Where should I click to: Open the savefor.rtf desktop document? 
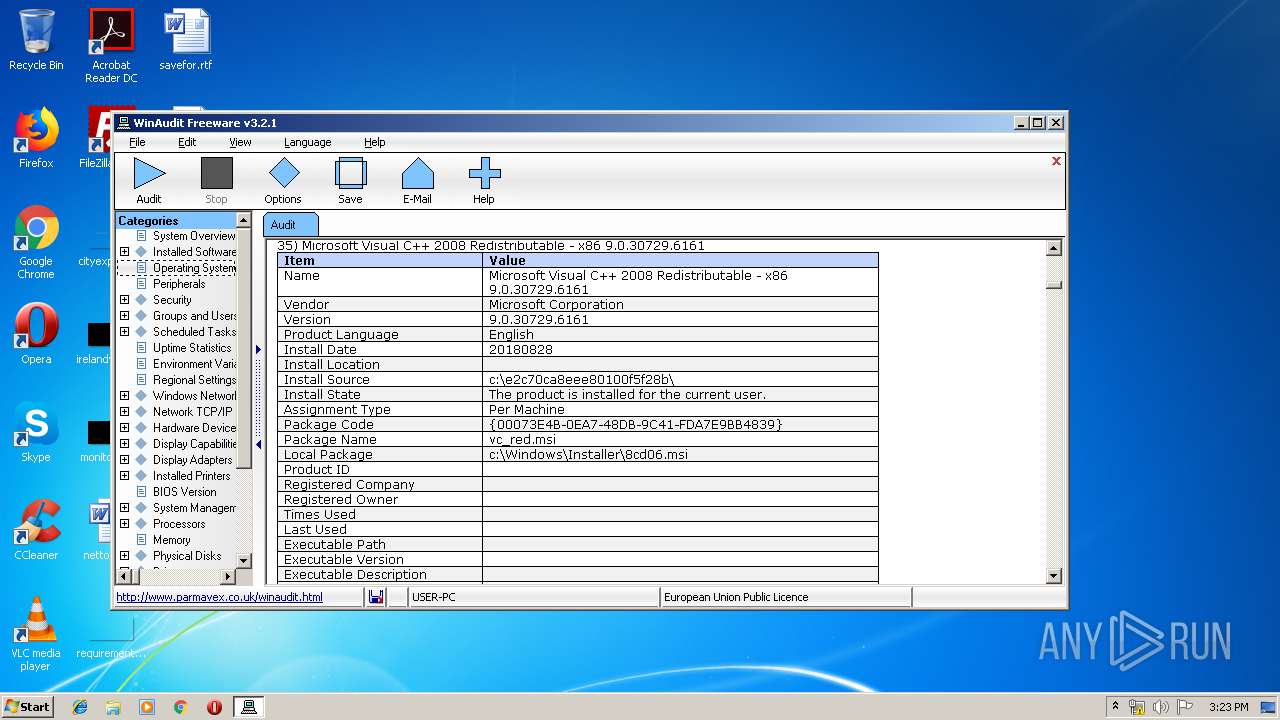[x=186, y=40]
